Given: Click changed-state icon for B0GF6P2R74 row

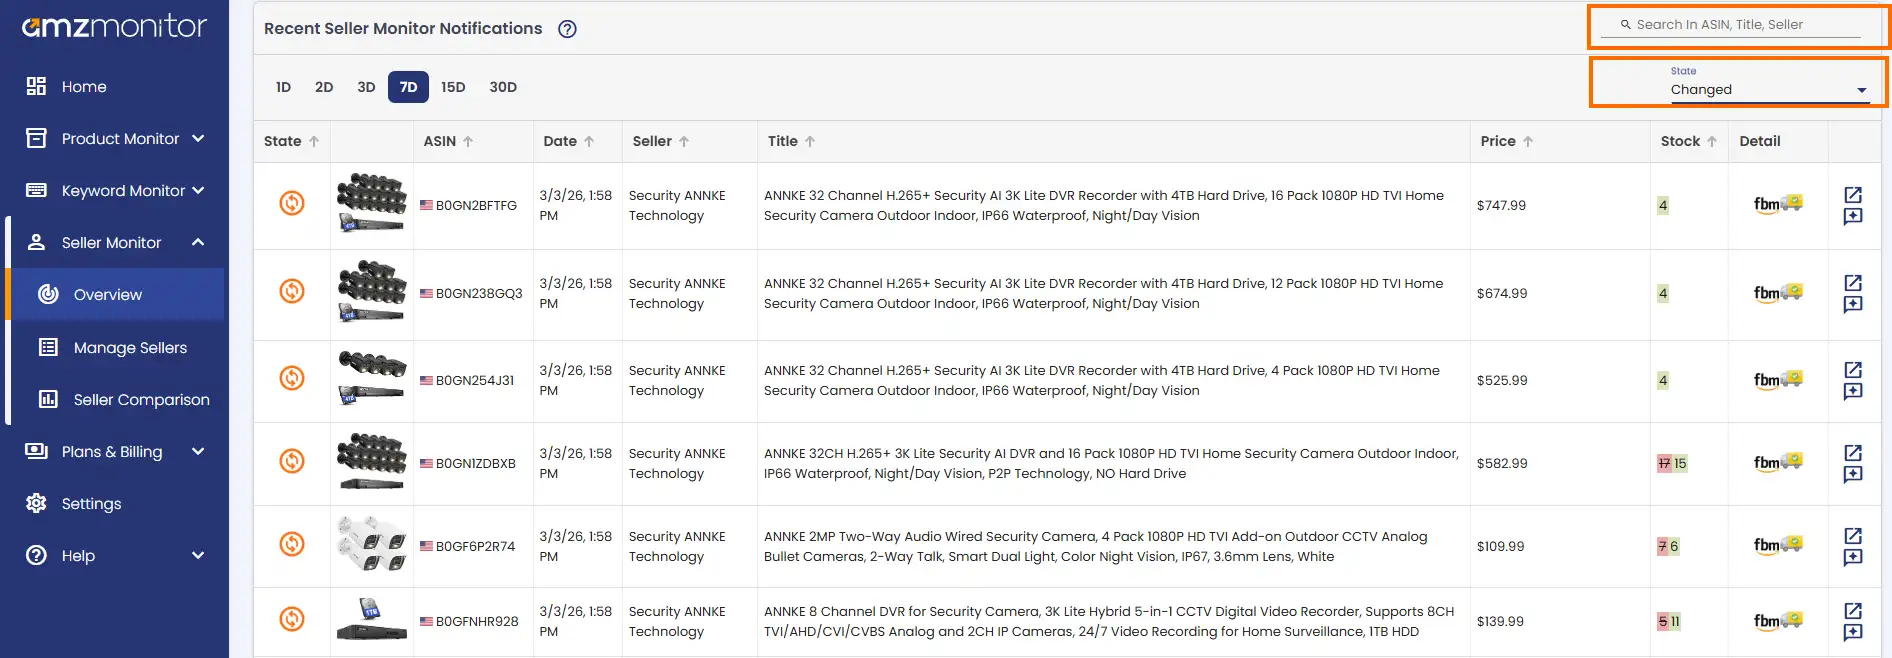Looking at the screenshot, I should click(x=292, y=544).
